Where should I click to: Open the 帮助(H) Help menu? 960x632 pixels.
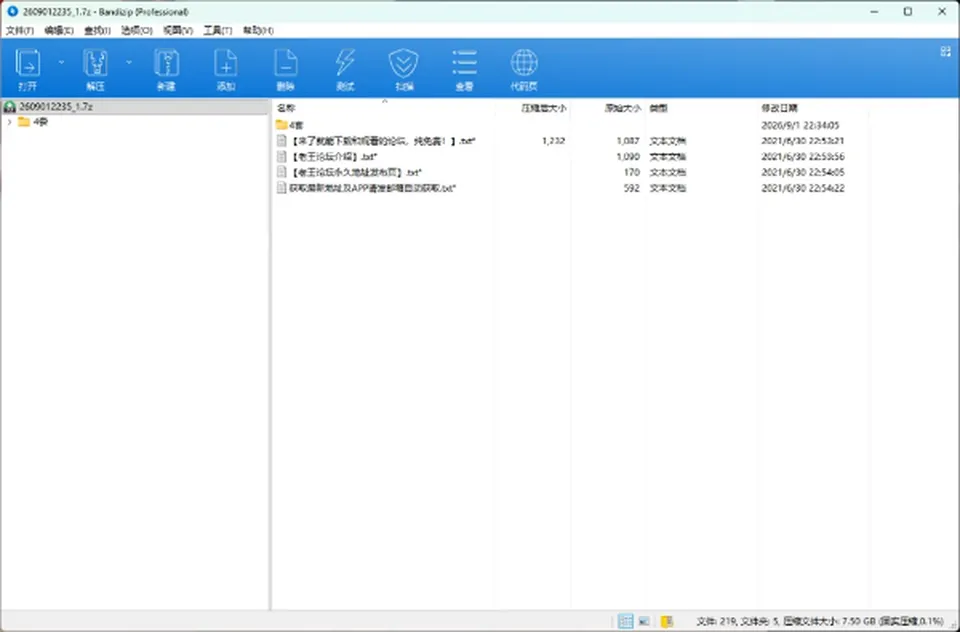tap(258, 30)
